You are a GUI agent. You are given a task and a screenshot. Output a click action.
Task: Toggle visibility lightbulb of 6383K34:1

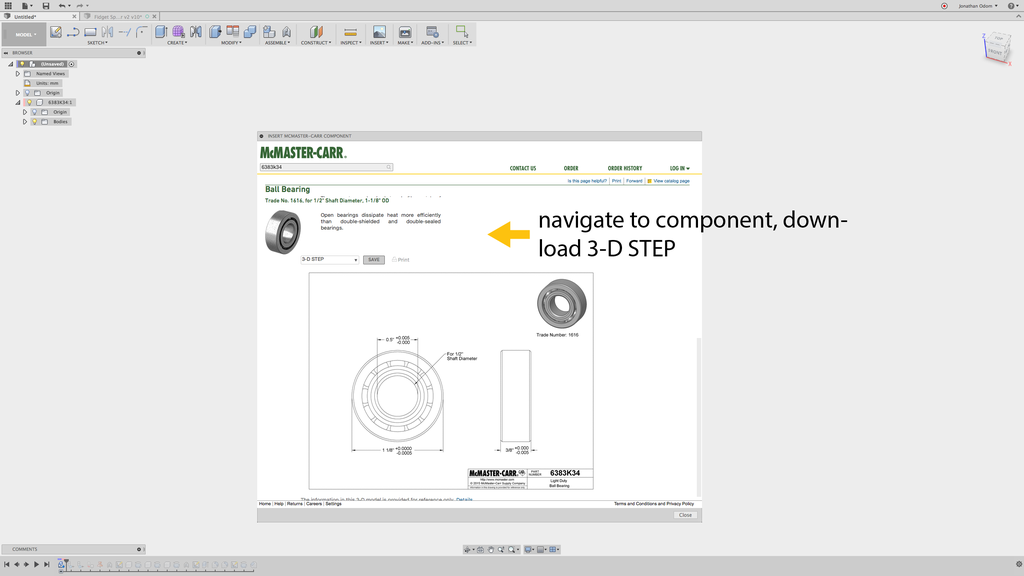29,103
